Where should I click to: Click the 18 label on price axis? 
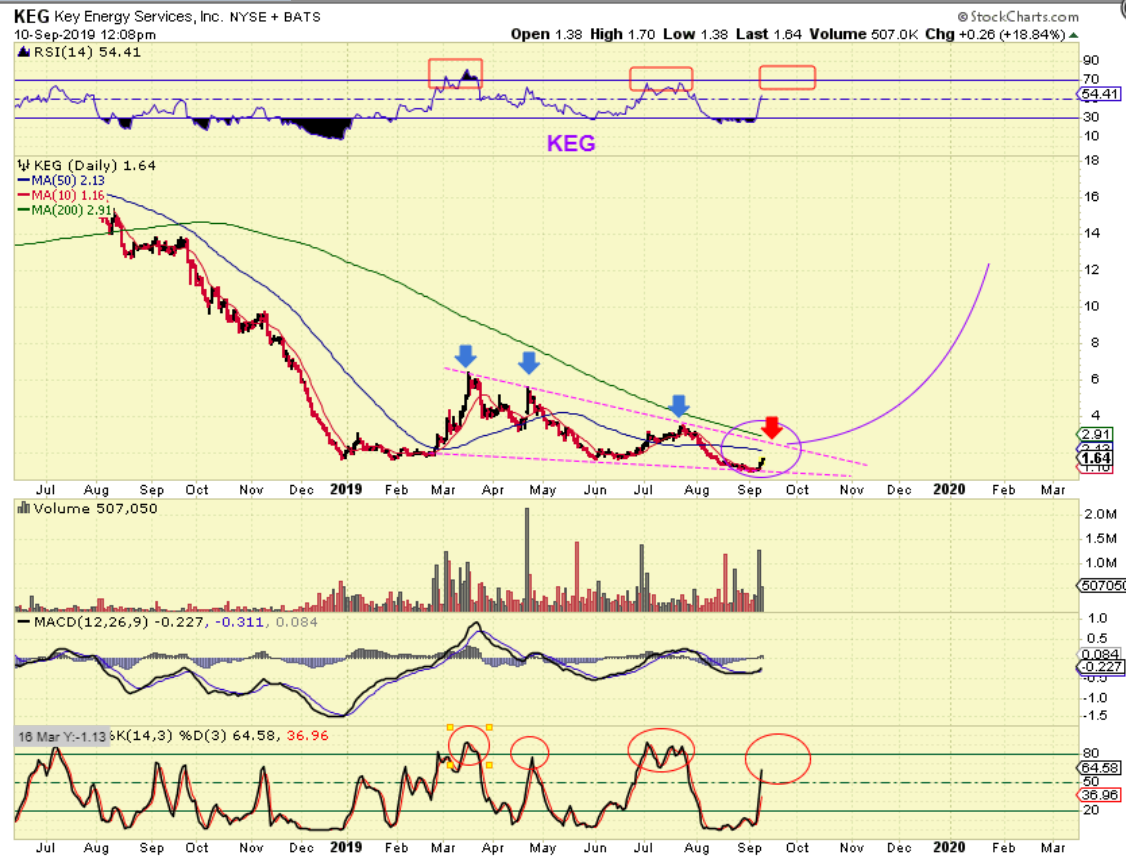pos(1091,160)
